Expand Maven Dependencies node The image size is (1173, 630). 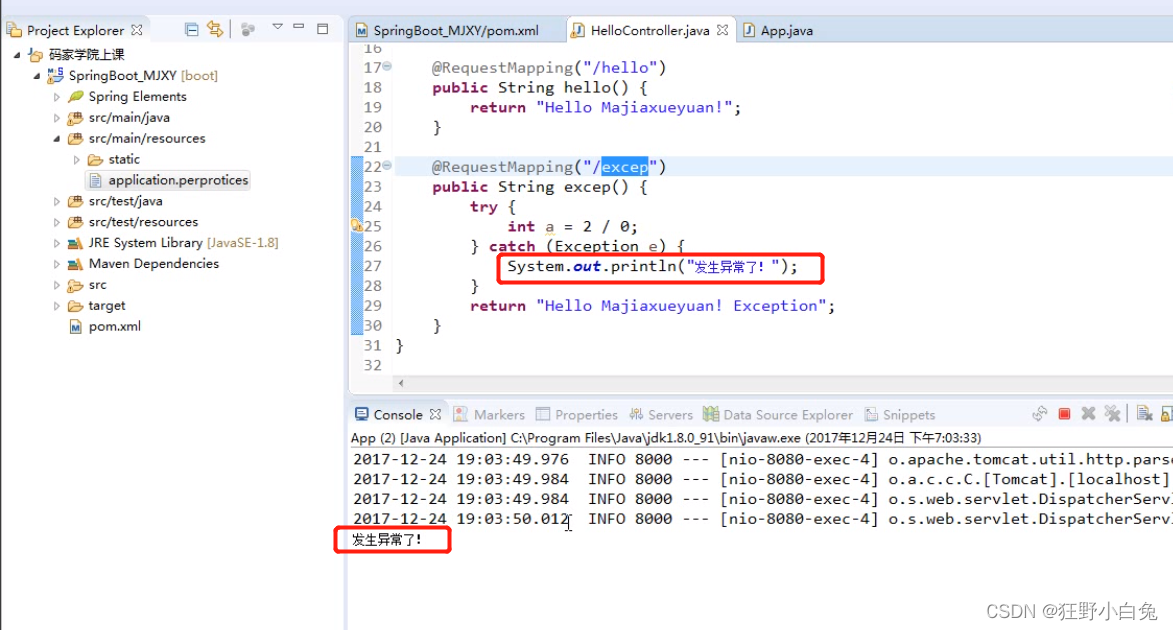(56, 264)
